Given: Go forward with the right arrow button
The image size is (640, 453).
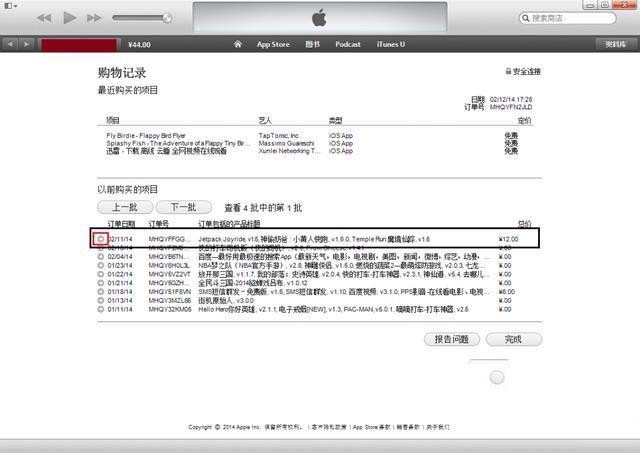Looking at the screenshot, I should click(27, 44).
